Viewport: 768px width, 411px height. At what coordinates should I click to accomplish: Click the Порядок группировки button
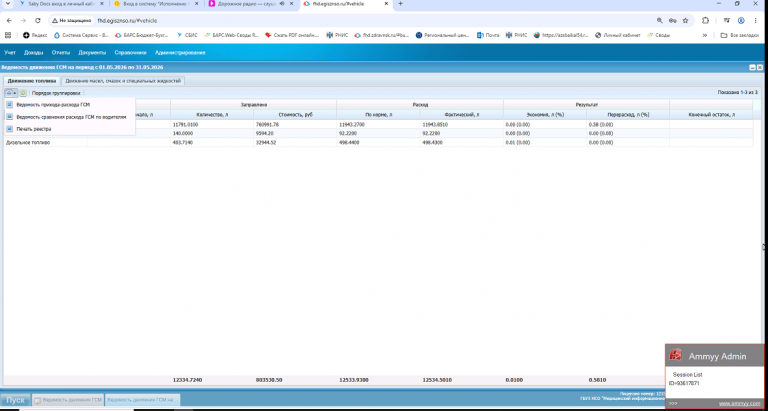click(56, 93)
